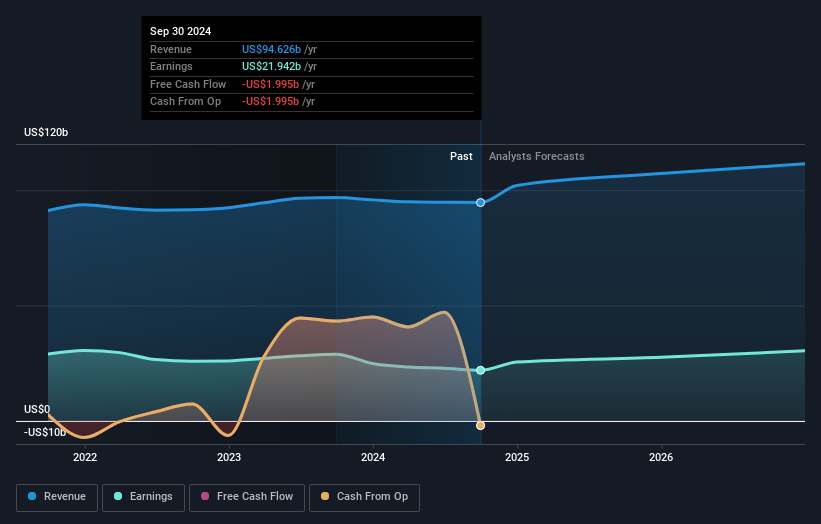Click the US$0 axis label
The image size is (821, 524).
tap(37, 409)
